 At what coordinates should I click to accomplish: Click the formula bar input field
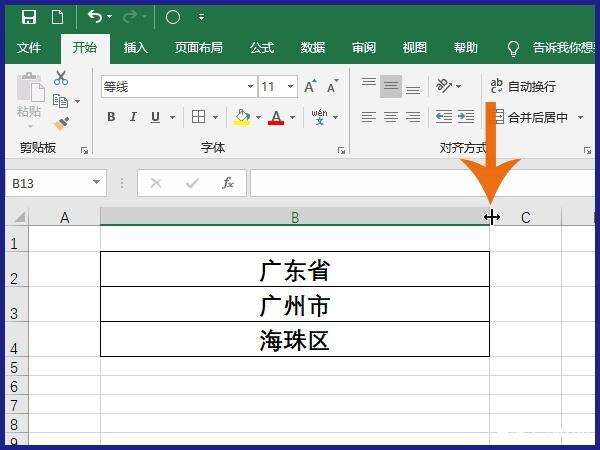[422, 183]
